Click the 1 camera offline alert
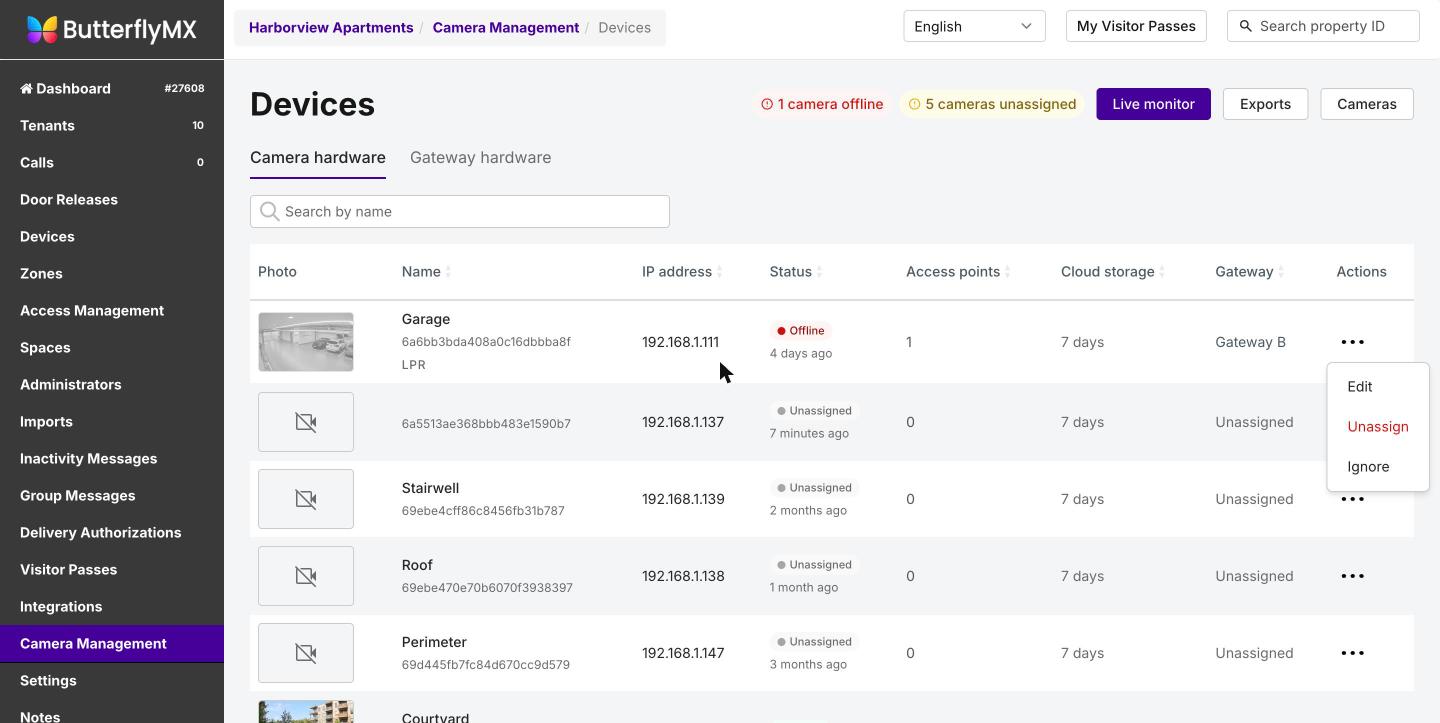Image resolution: width=1440 pixels, height=723 pixels. click(822, 104)
